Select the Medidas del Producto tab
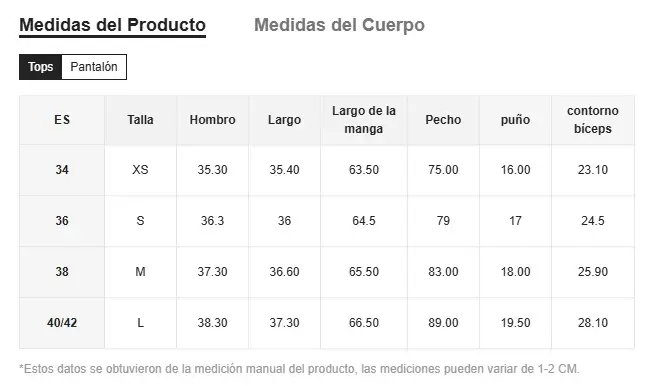 112,26
